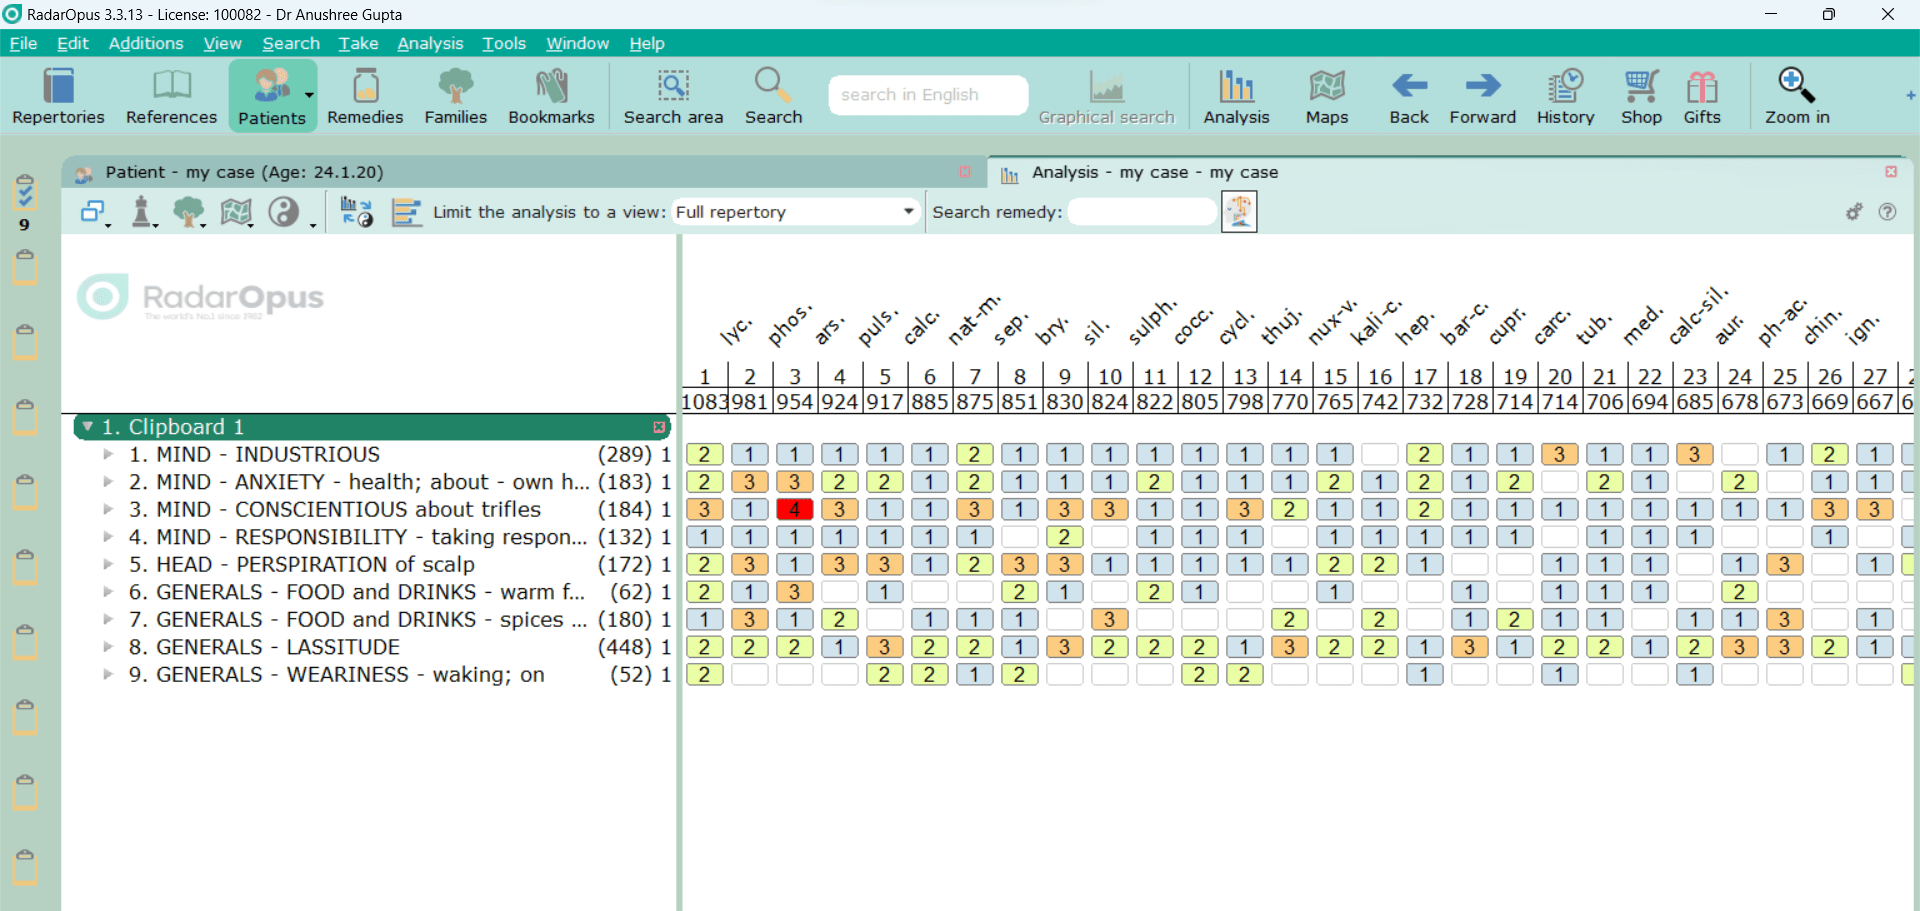Screen dimensions: 1920x911
Task: Open the analysis settings gears icon
Action: (x=1854, y=212)
